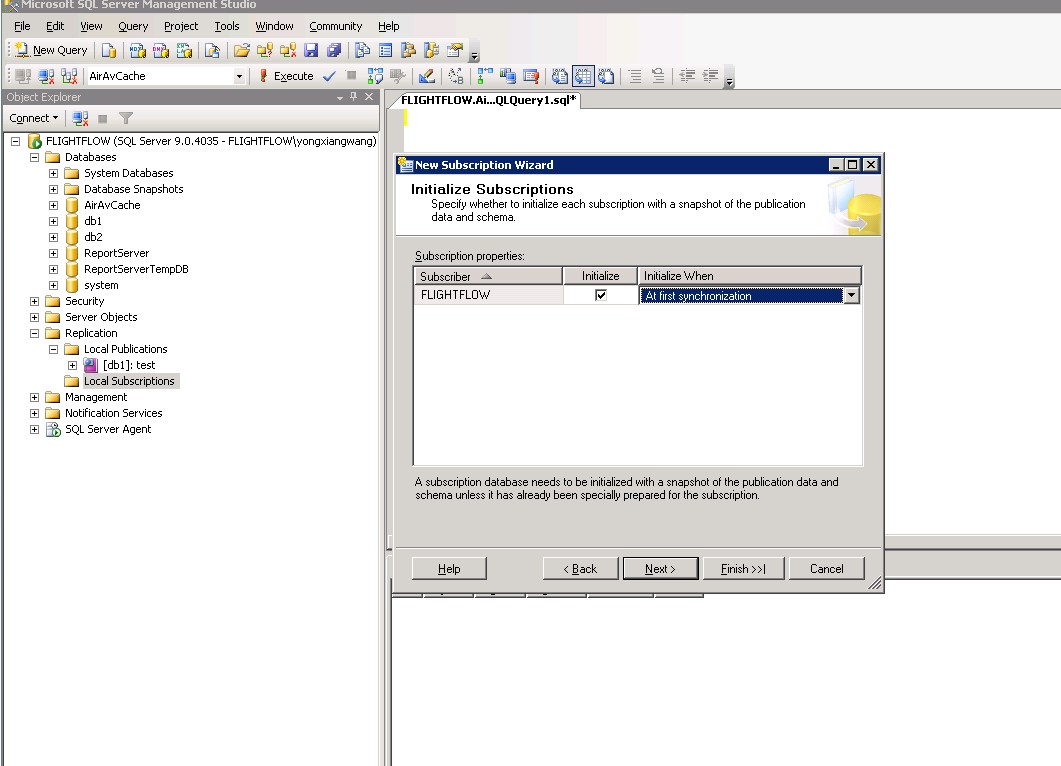This screenshot has height=766, width=1061.
Task: Click the Parse query checkmark icon
Action: (329, 76)
